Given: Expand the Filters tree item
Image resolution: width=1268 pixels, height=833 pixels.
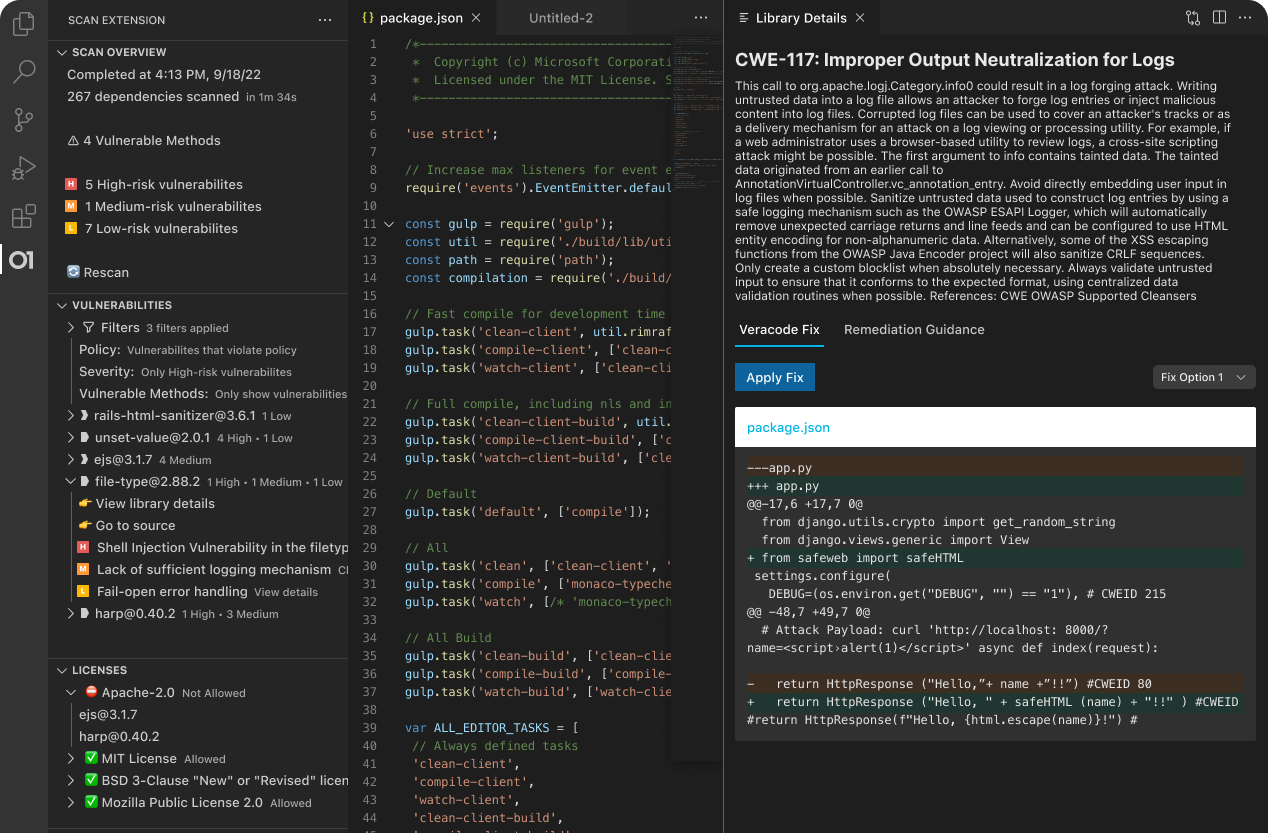Looking at the screenshot, I should (71, 328).
